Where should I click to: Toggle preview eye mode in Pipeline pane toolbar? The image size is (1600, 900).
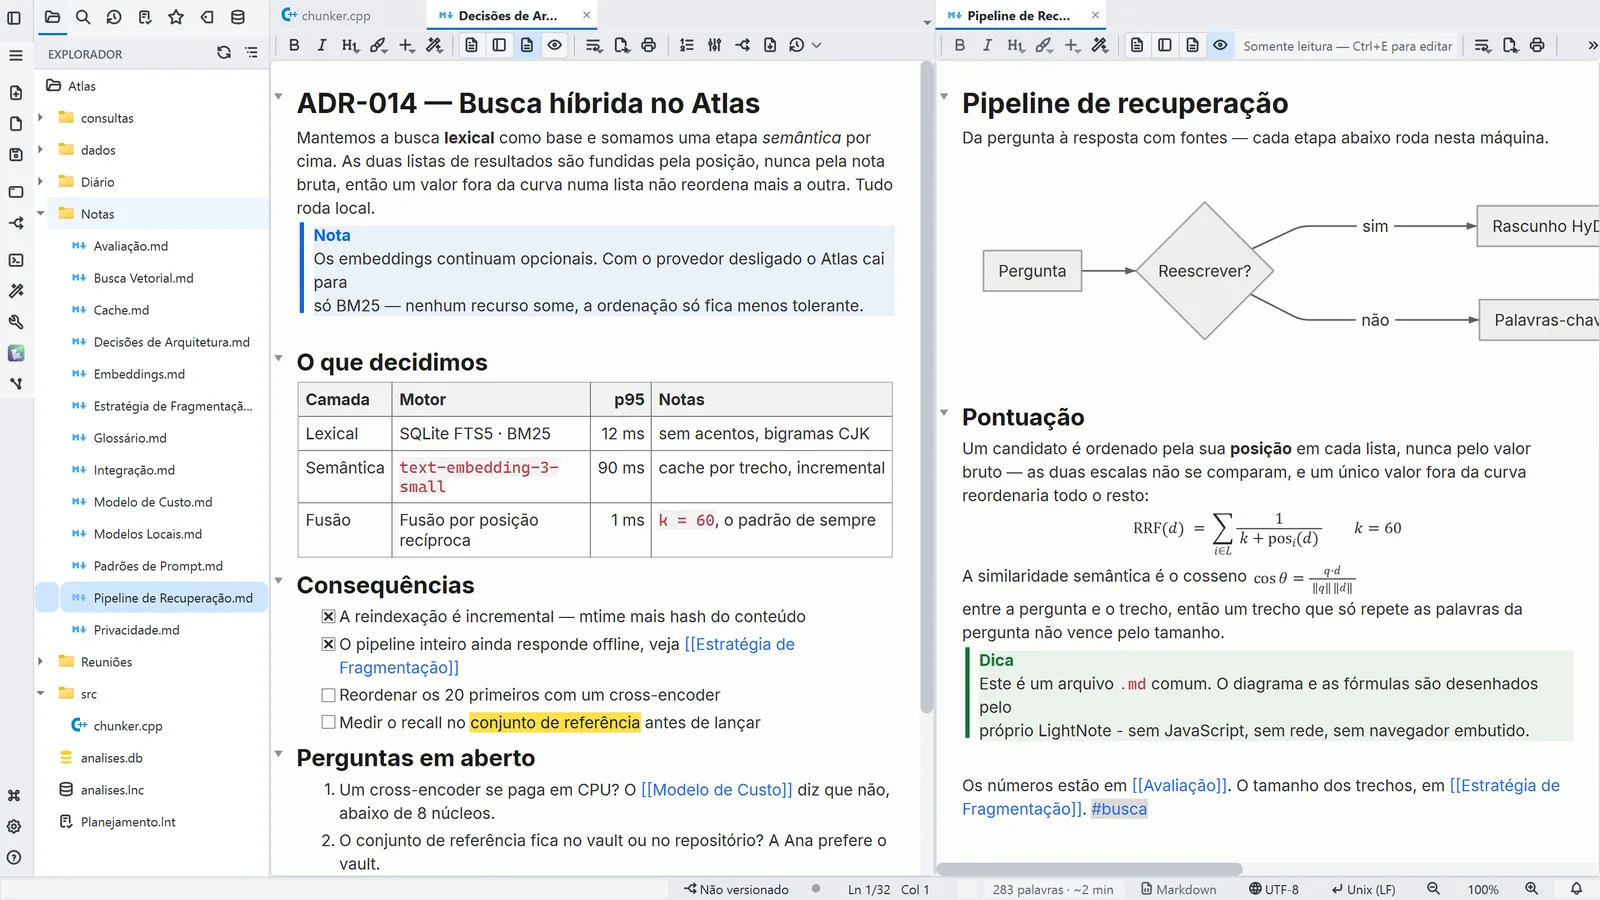(1220, 45)
